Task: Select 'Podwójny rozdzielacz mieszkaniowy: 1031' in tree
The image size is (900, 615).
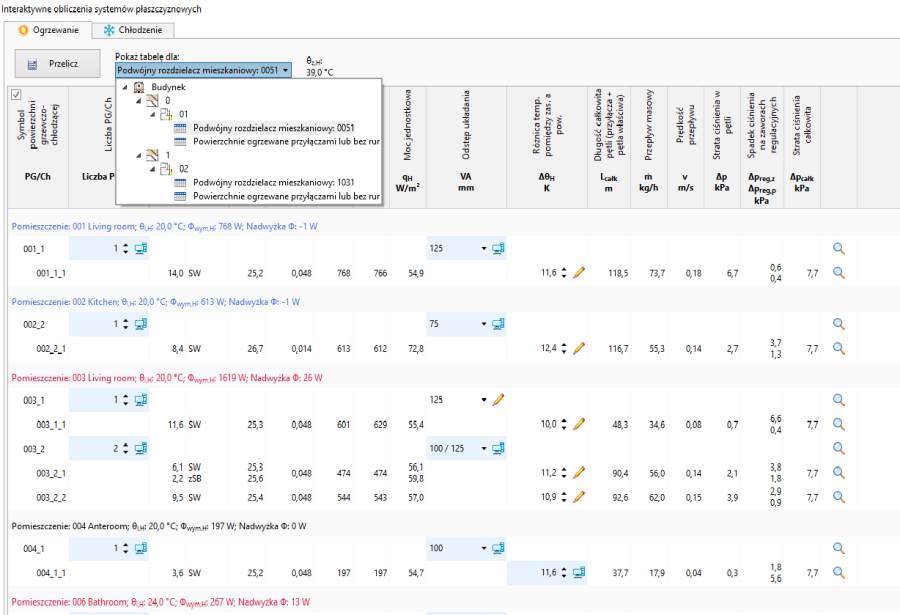Action: [x=273, y=182]
